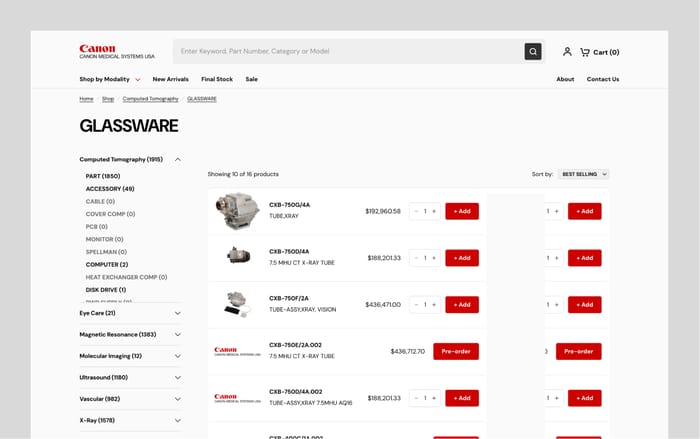The width and height of the screenshot is (700, 439).
Task: Click the GLASSWARE breadcrumb link
Action: [202, 99]
